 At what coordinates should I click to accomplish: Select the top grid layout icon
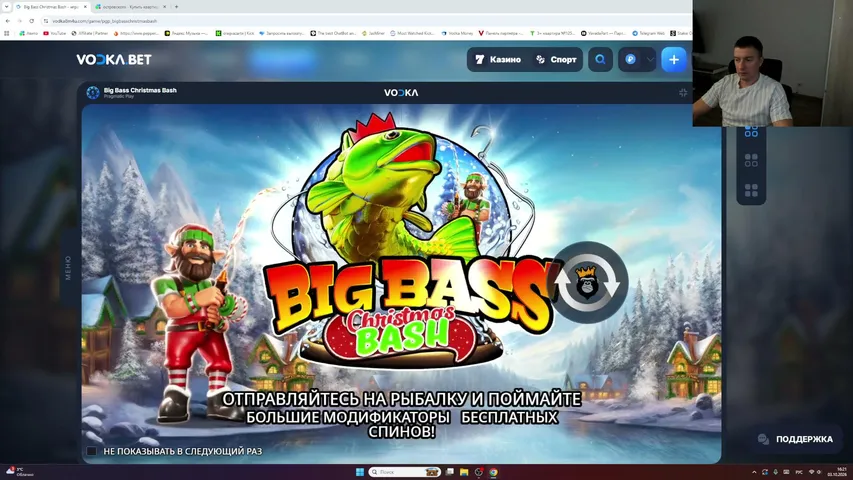coord(751,131)
